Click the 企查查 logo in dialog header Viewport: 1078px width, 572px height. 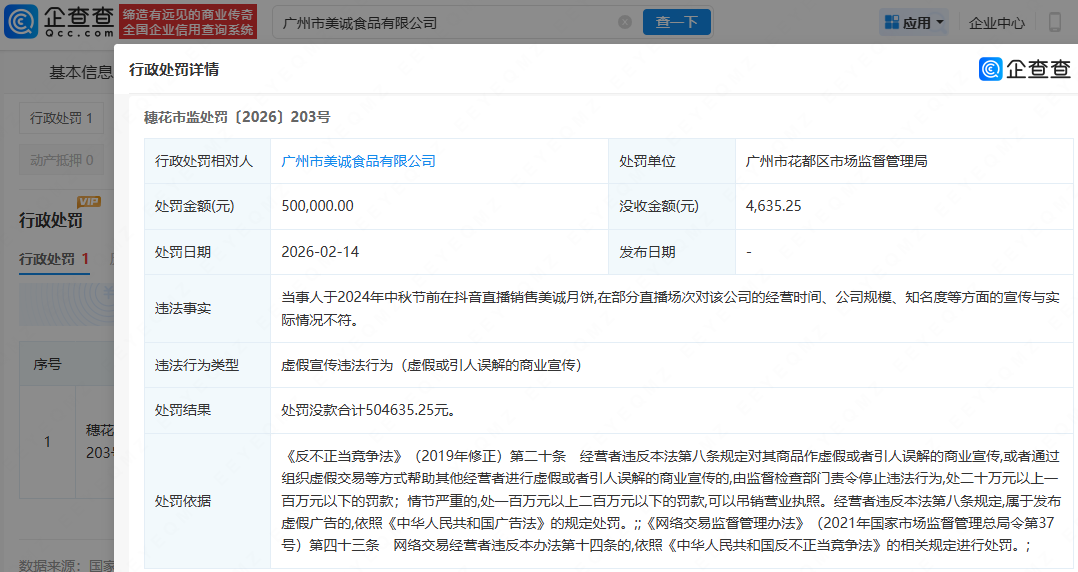pos(1023,69)
